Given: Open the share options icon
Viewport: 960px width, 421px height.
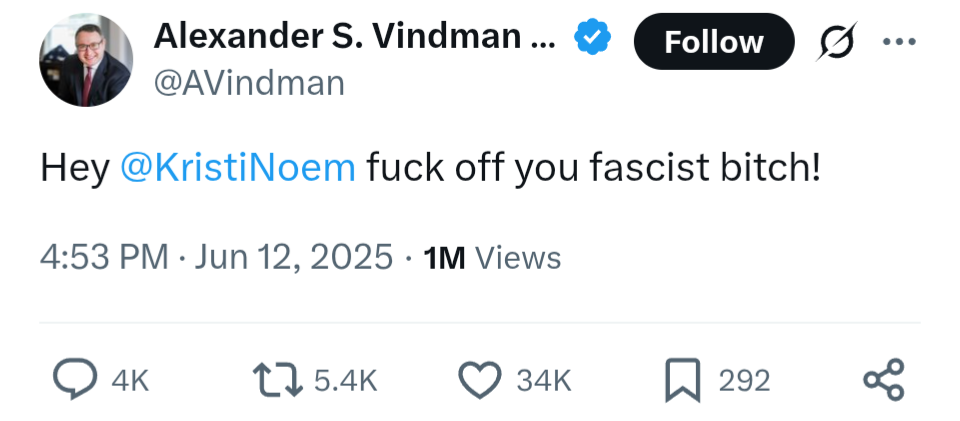Looking at the screenshot, I should coord(883,380).
